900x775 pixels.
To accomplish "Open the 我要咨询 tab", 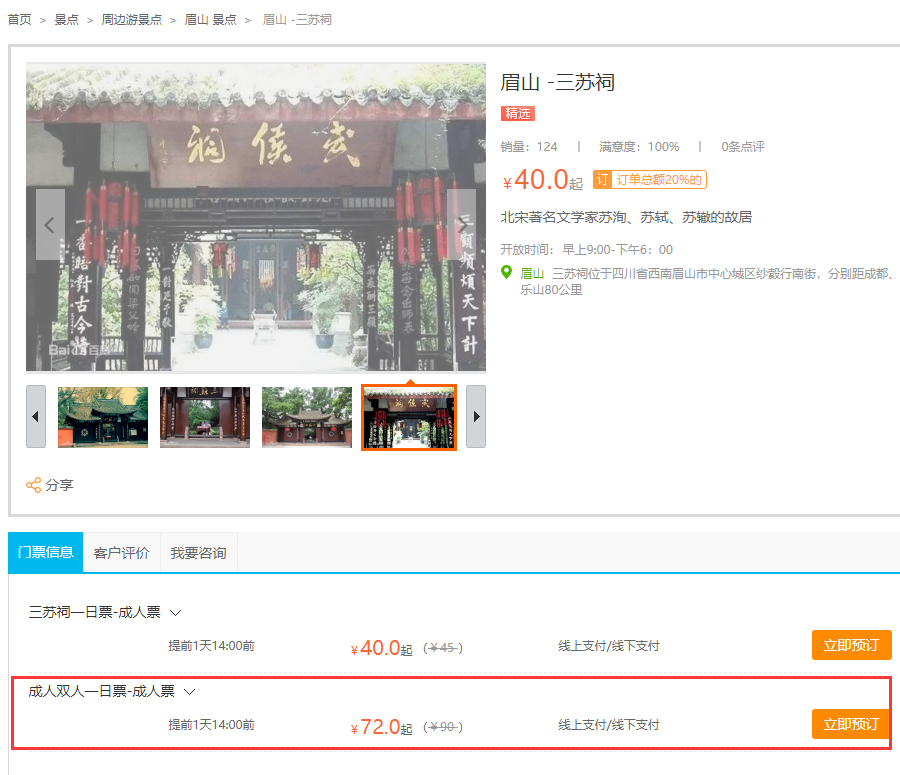I will pyautogui.click(x=198, y=553).
